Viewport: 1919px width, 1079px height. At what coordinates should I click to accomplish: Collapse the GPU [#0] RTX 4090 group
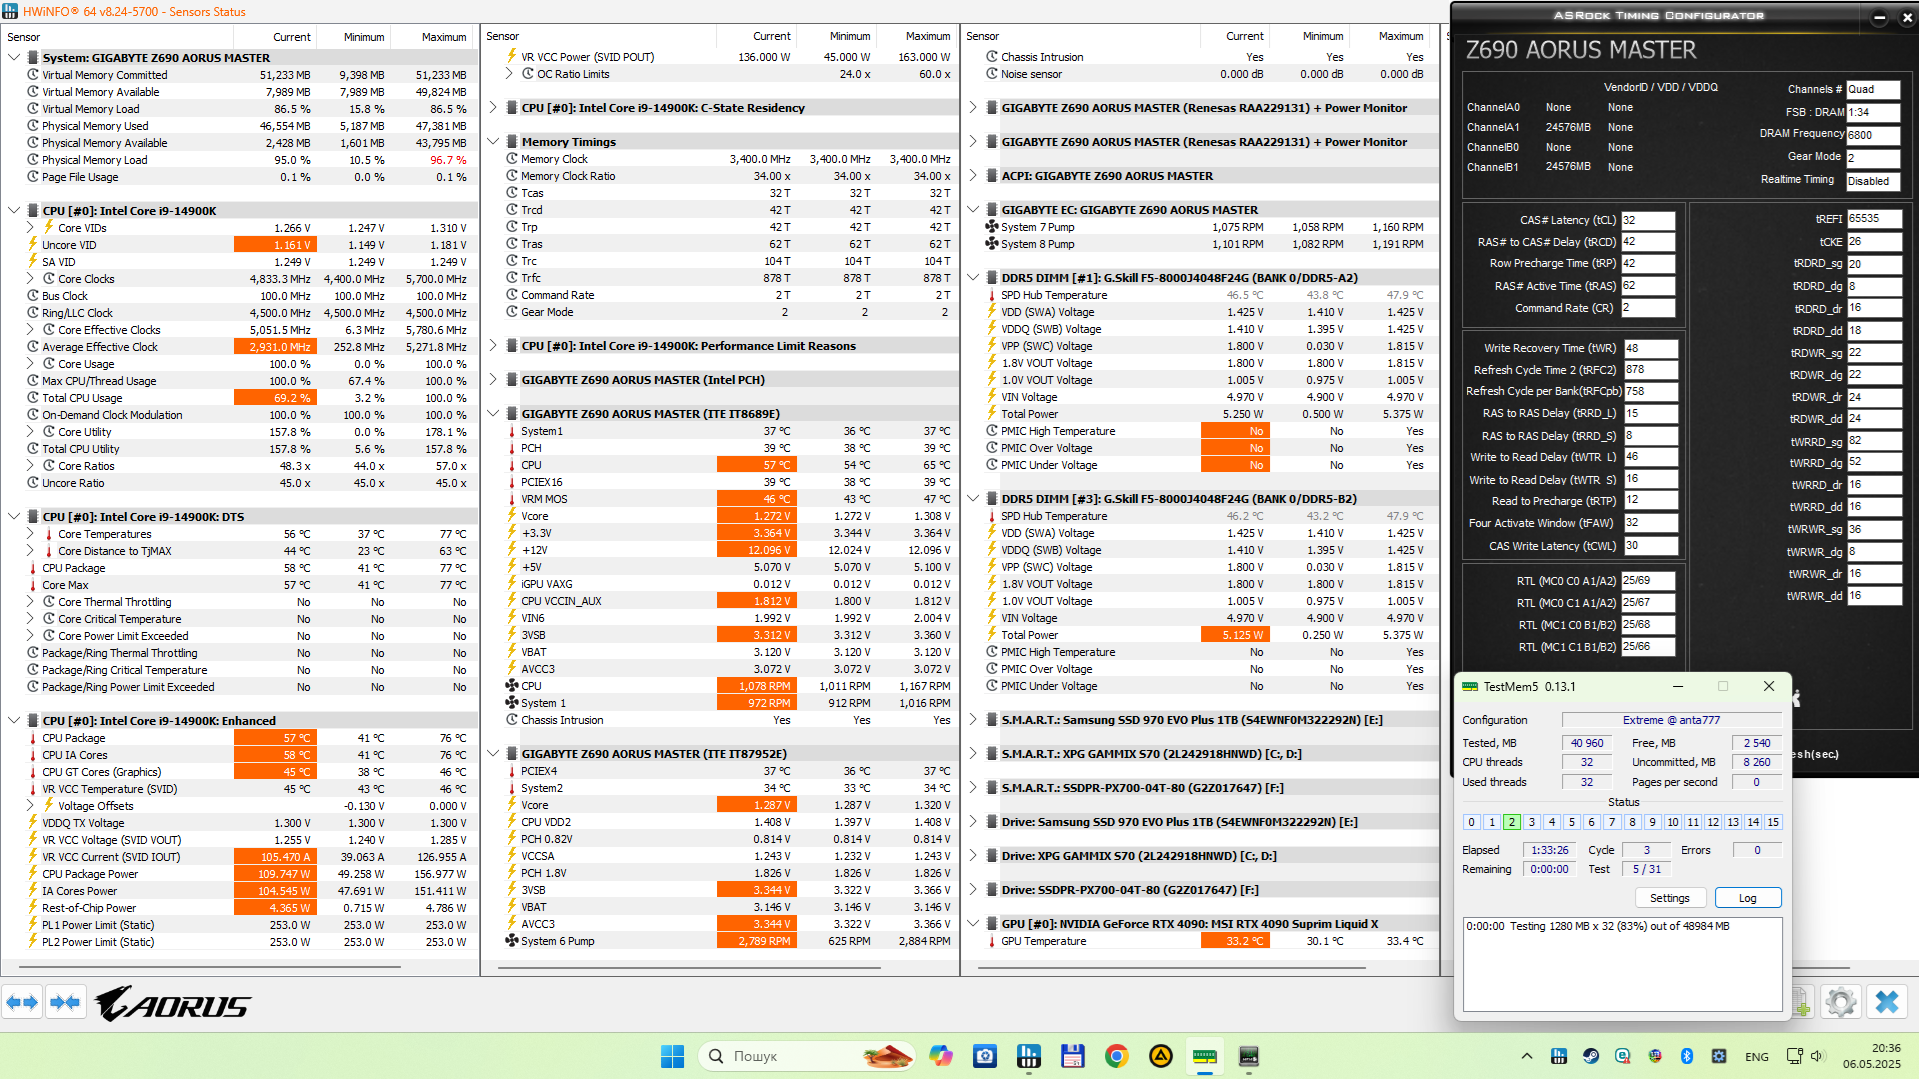[973, 924]
